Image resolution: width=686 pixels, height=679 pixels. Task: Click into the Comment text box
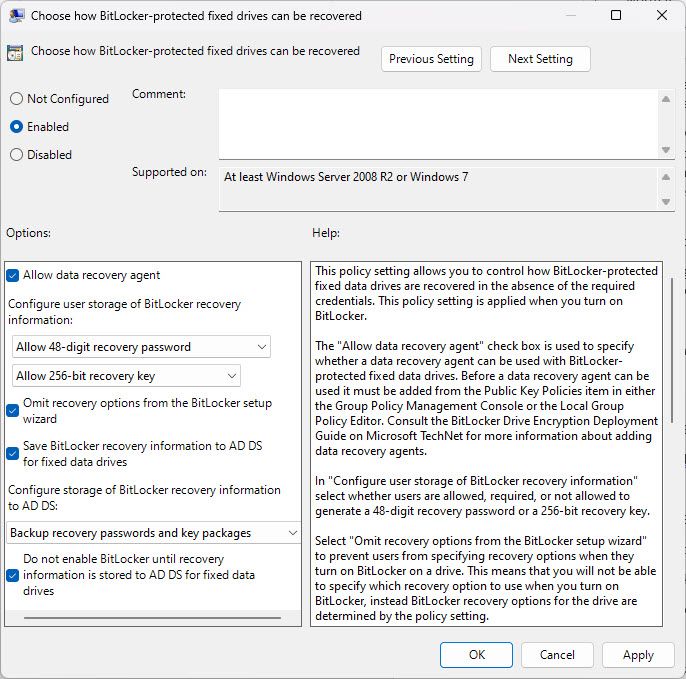(x=438, y=124)
